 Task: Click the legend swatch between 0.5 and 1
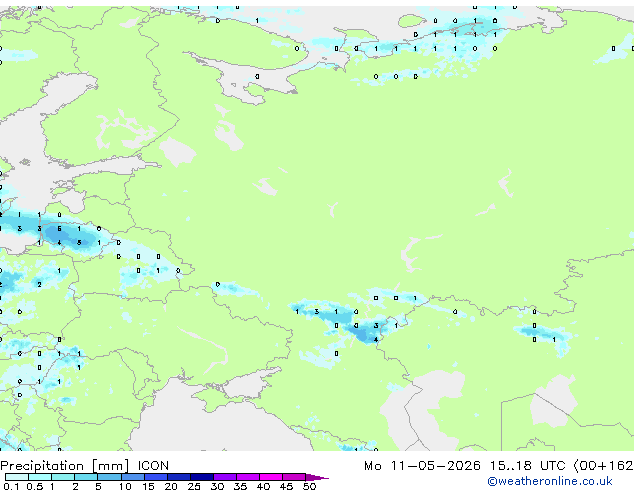pyautogui.click(x=40, y=477)
